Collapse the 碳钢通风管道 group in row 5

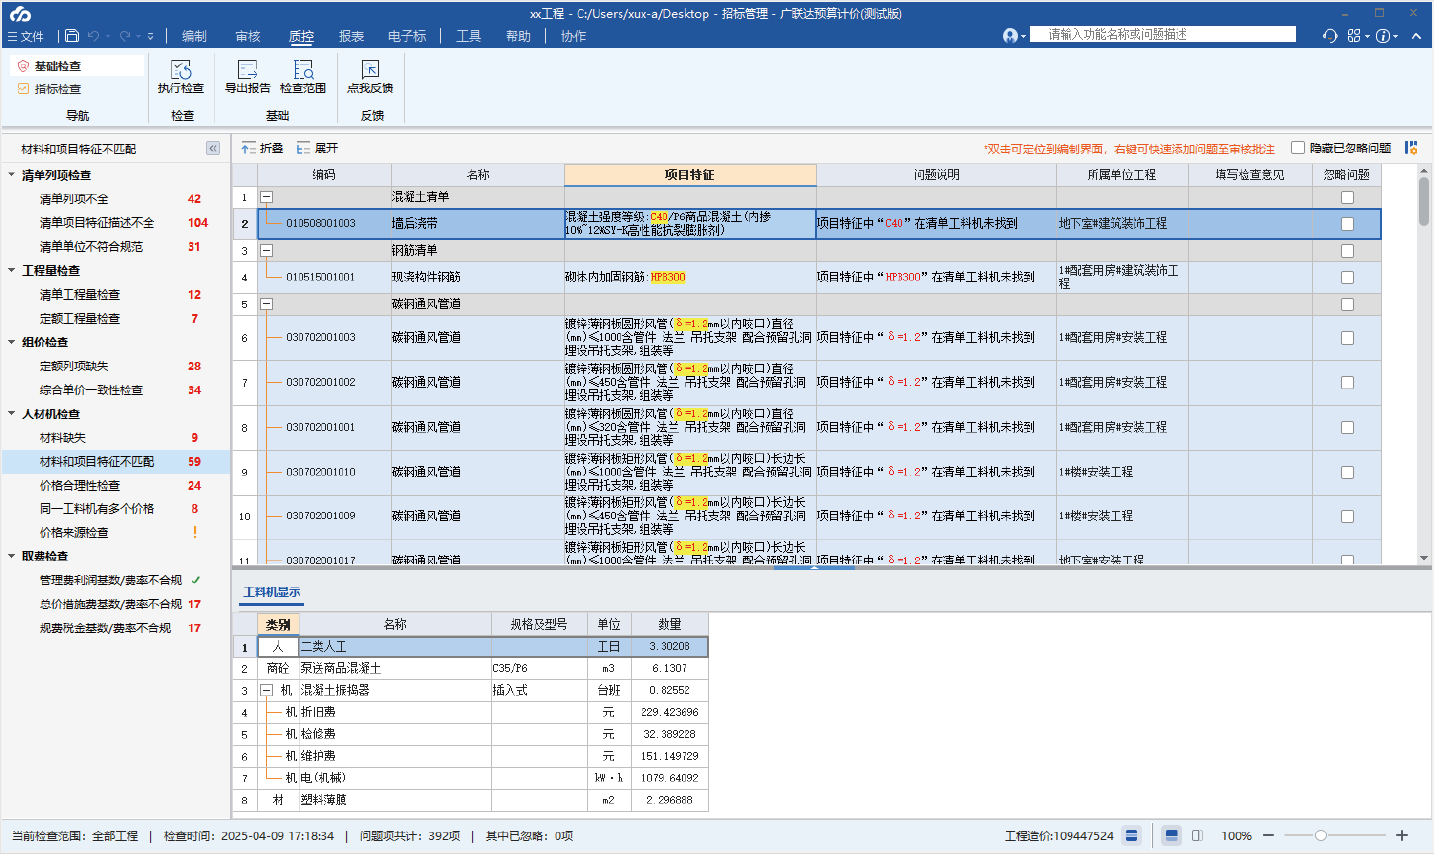point(266,304)
